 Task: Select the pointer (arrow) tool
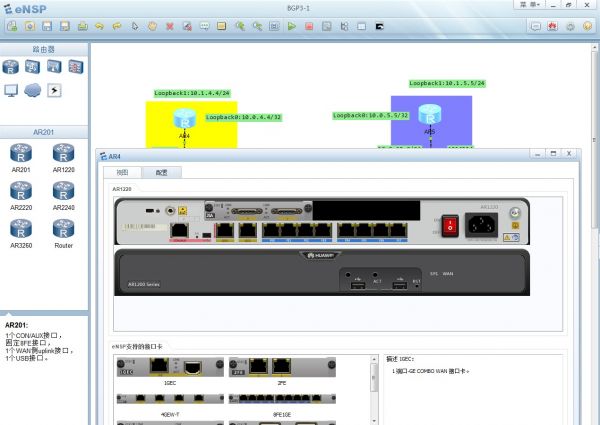[135, 26]
